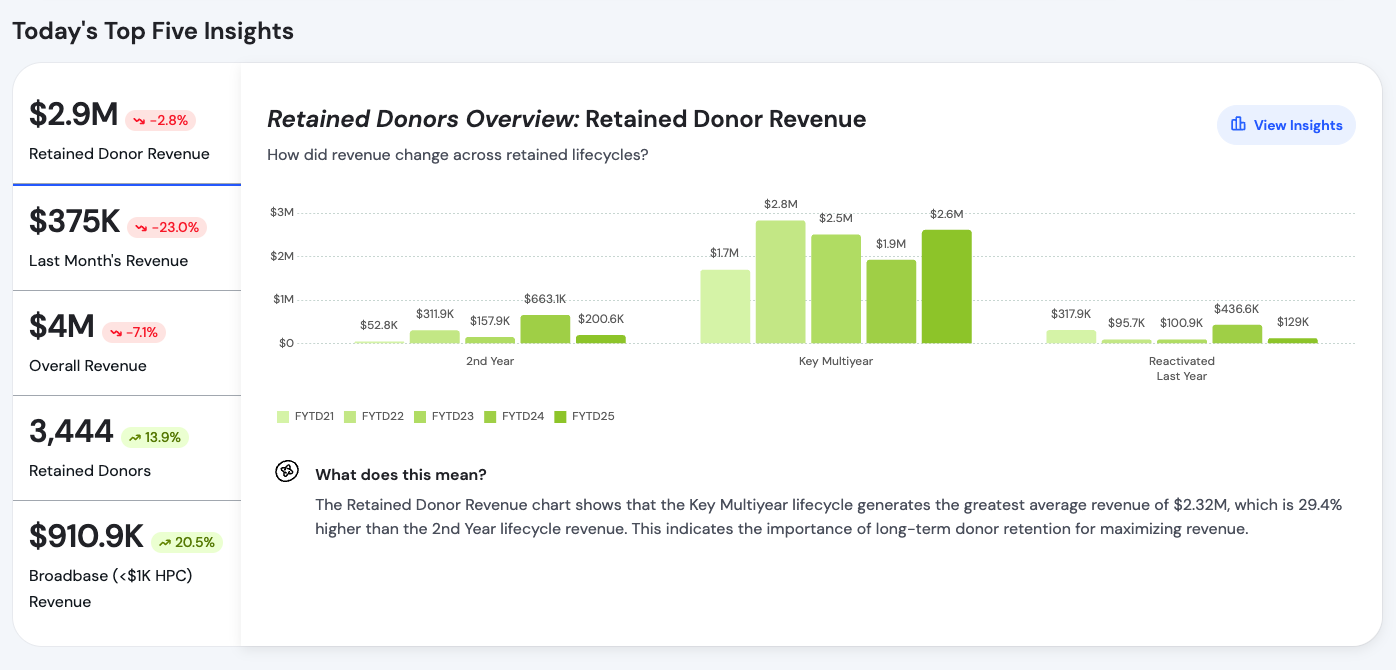This screenshot has height=670, width=1396.
Task: Click the $663.1K 2nd Year bar
Action: tap(545, 329)
